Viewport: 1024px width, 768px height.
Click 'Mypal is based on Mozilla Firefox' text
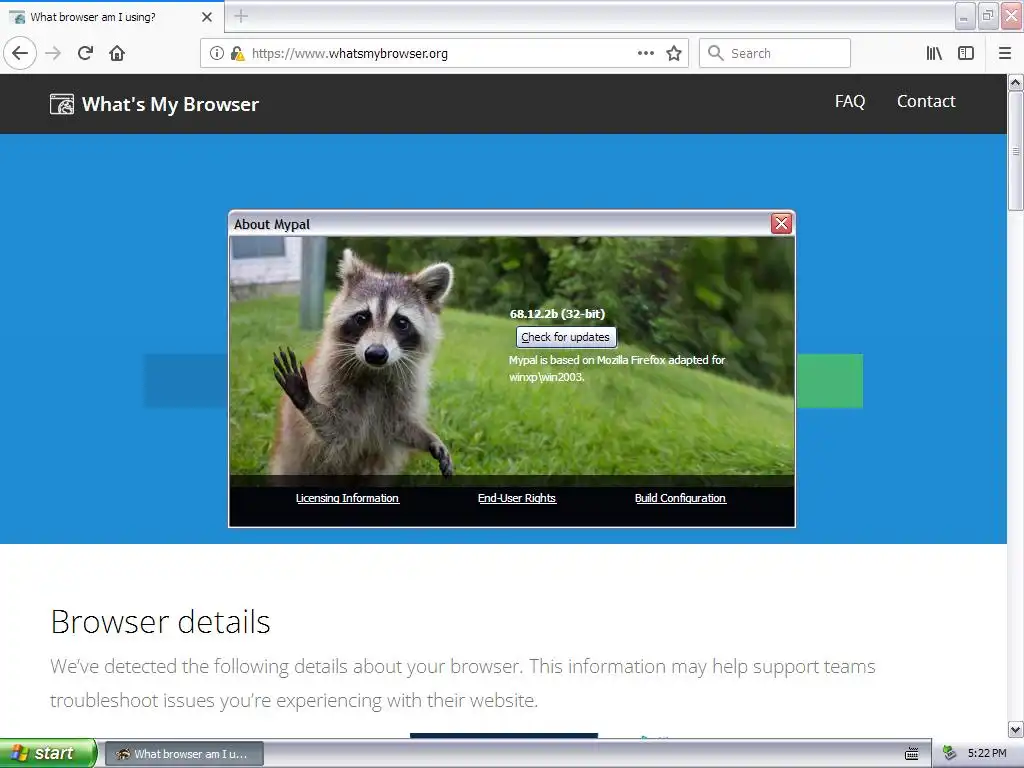click(x=616, y=368)
